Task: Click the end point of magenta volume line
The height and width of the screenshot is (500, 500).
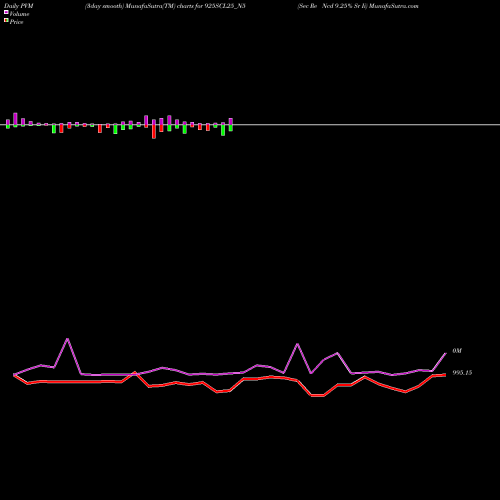Action: (446, 353)
